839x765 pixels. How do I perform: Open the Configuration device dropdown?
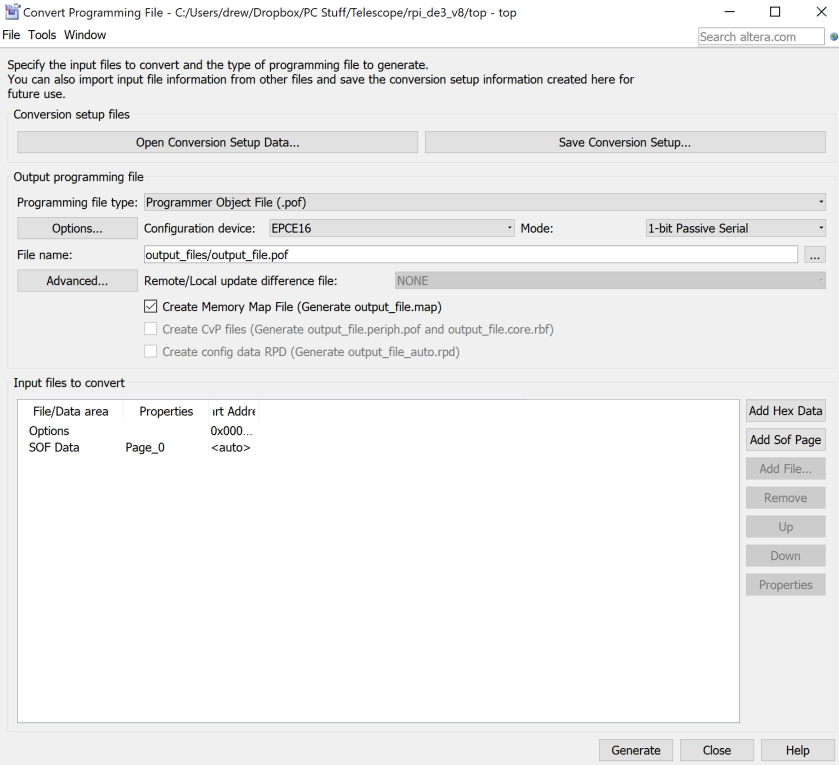[392, 228]
